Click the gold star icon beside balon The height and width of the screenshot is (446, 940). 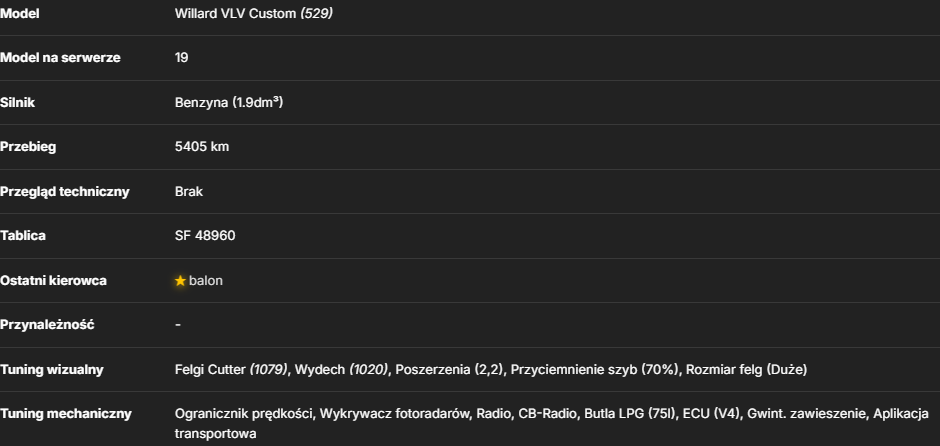pos(180,281)
